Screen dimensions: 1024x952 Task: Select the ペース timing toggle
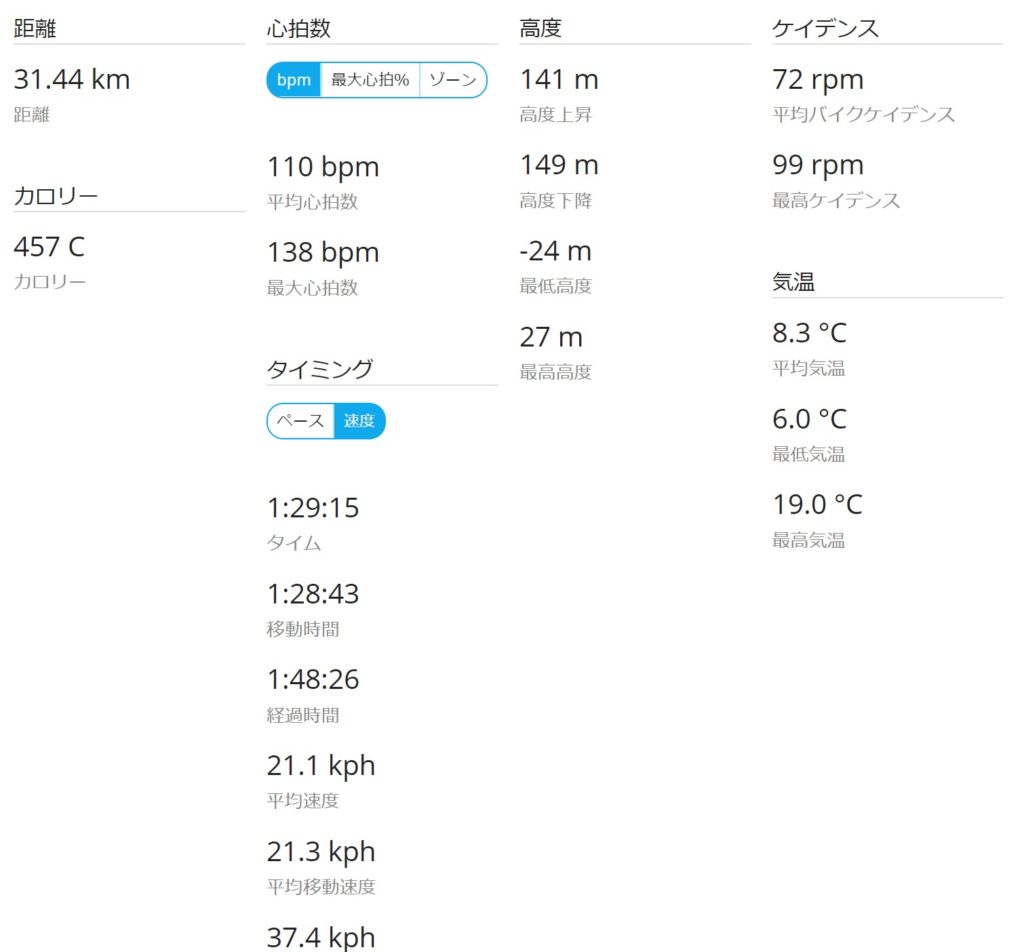(x=301, y=421)
